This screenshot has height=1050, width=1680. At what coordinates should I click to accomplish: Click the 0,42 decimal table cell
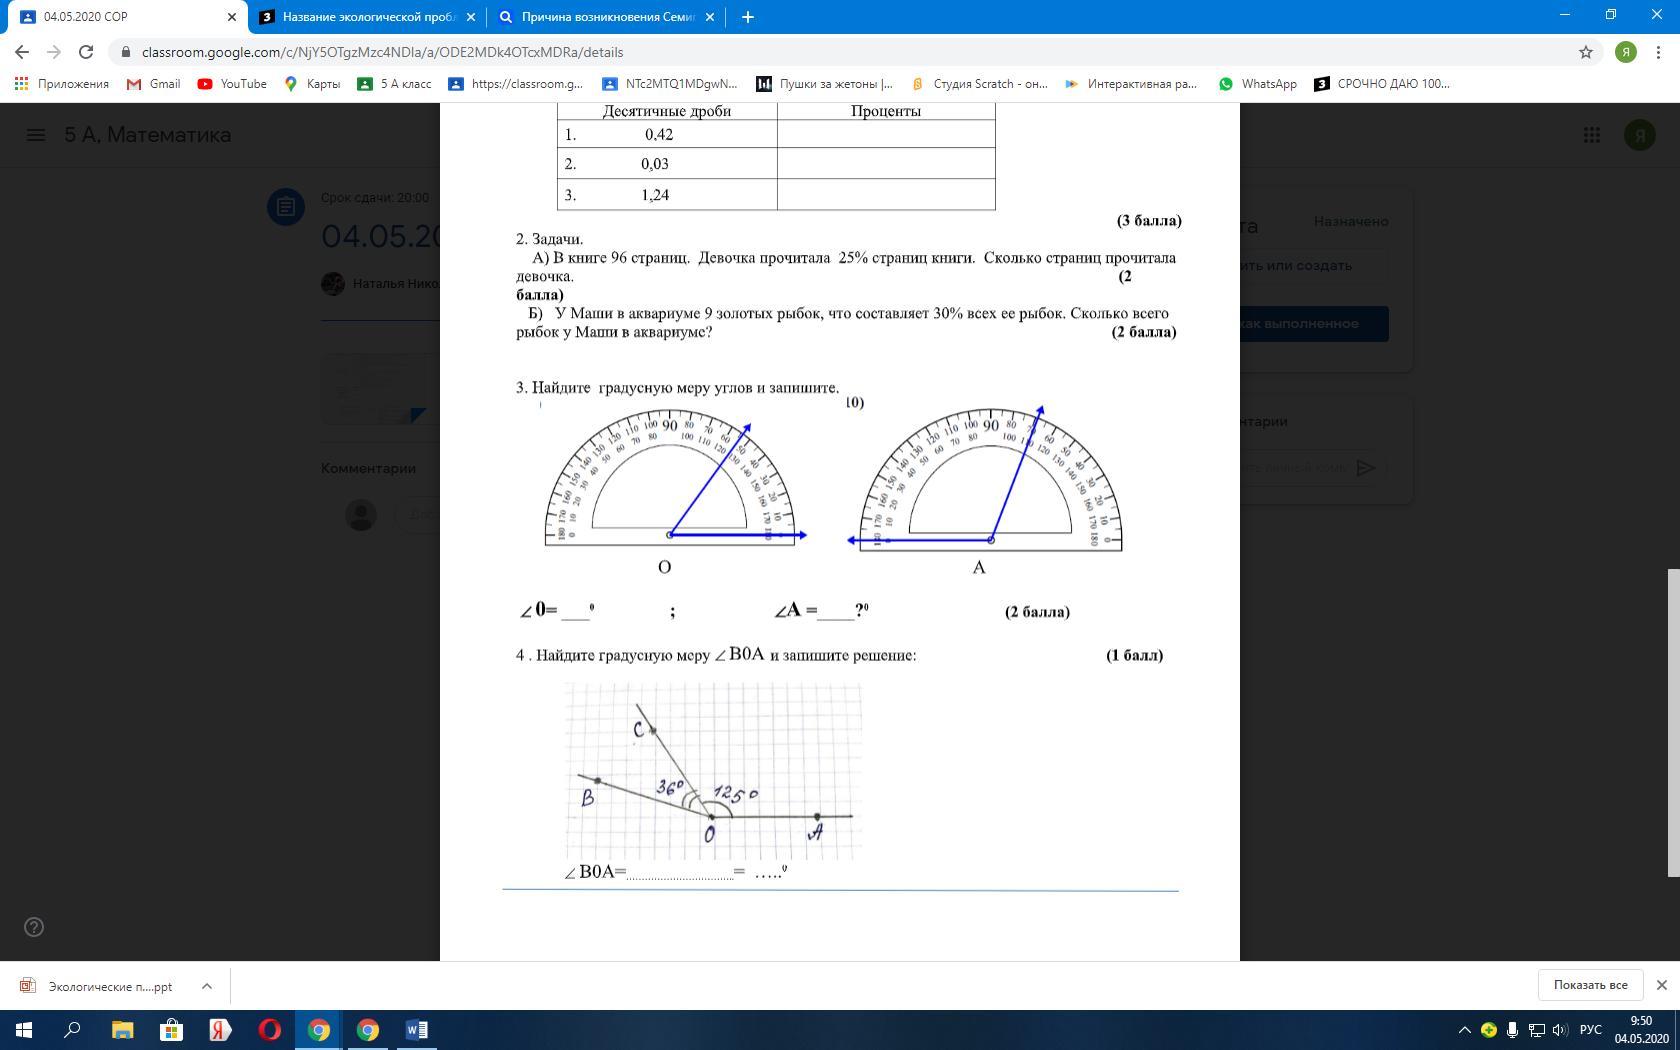[667, 134]
